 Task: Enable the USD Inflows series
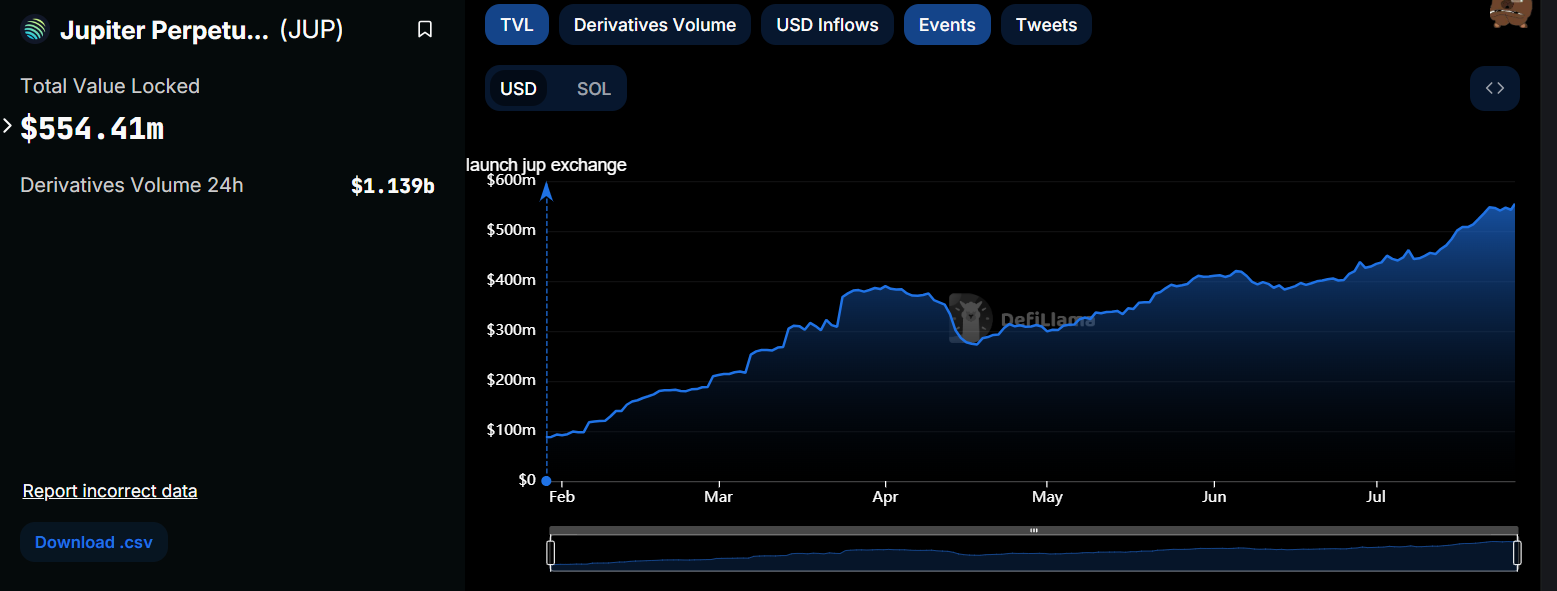point(827,25)
